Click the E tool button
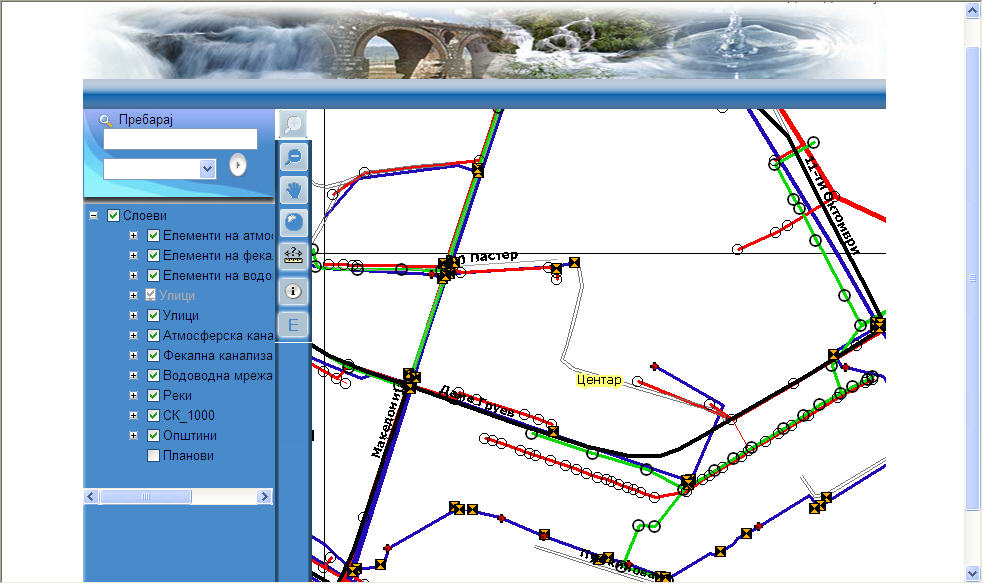The height and width of the screenshot is (584, 983). pos(293,324)
